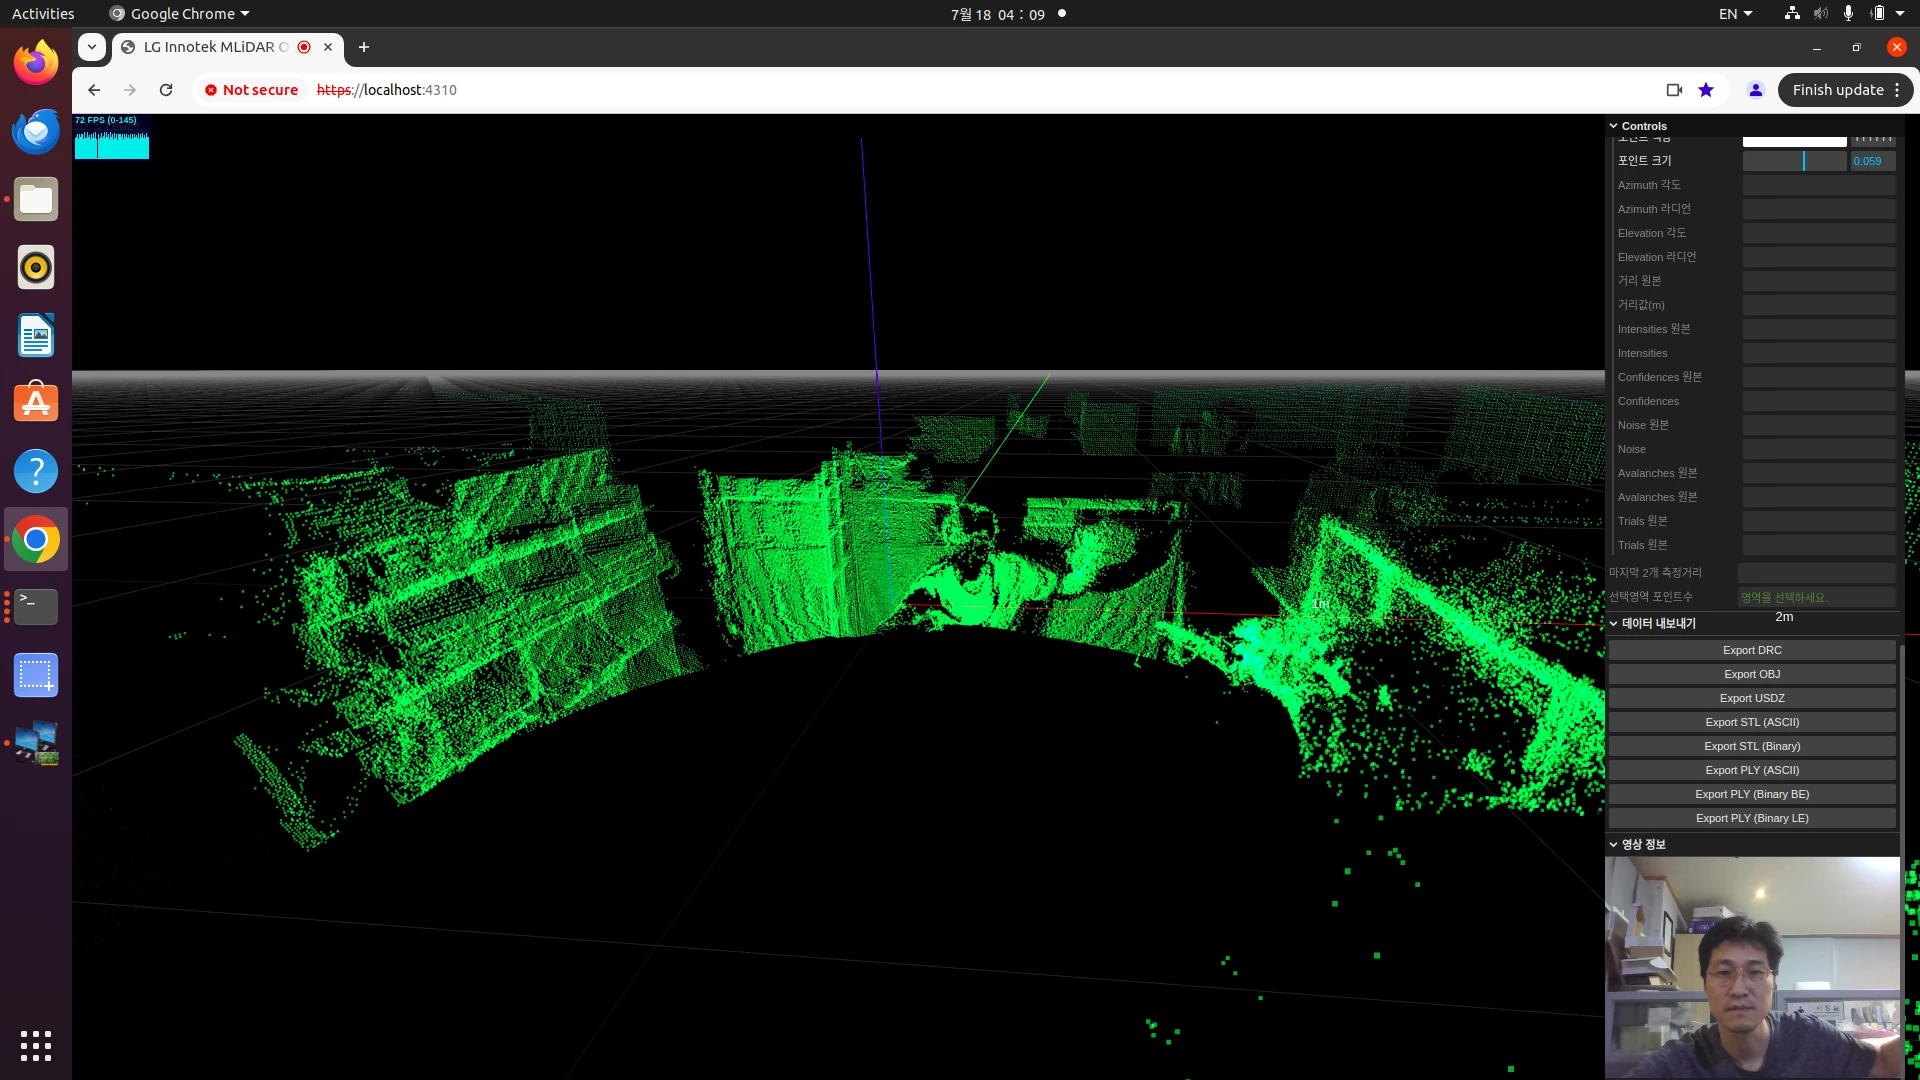Focus Google Chrome in the dock
Screen dimensions: 1920x1080
click(x=36, y=539)
